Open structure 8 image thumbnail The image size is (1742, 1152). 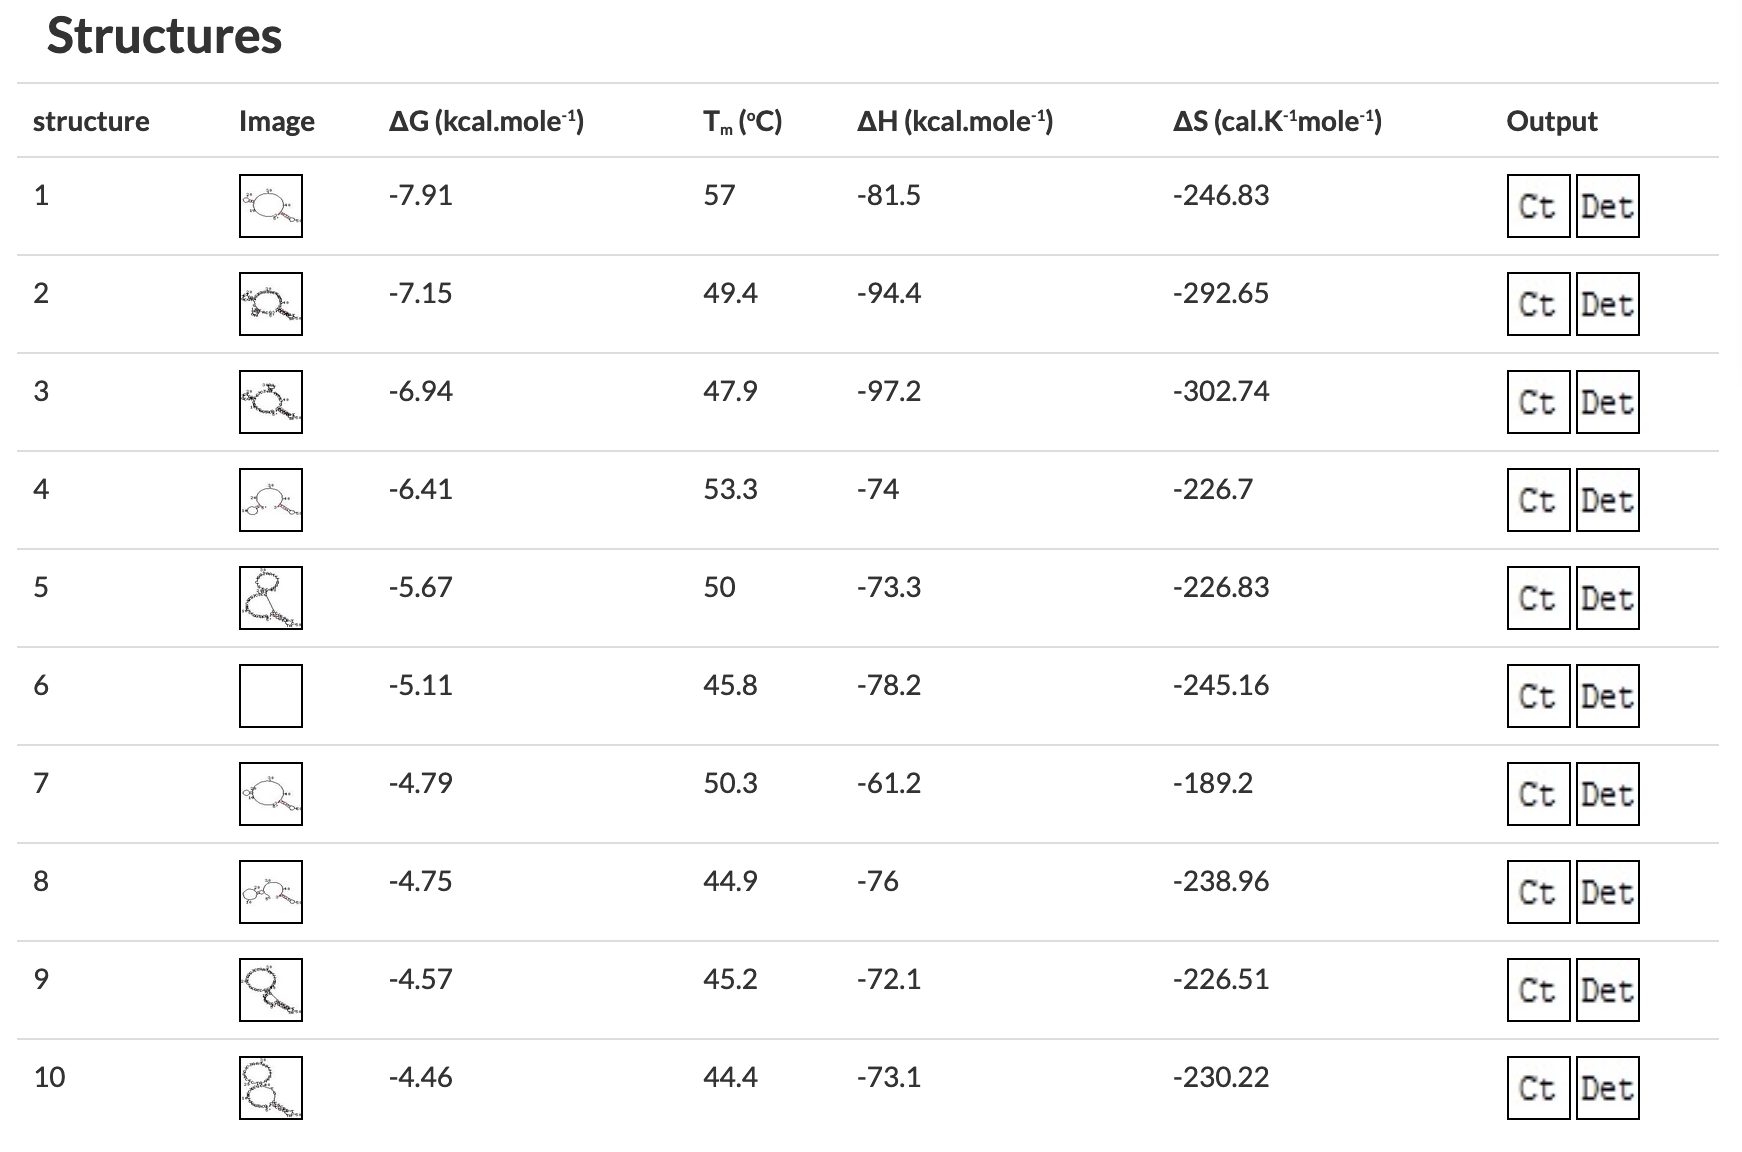271,892
